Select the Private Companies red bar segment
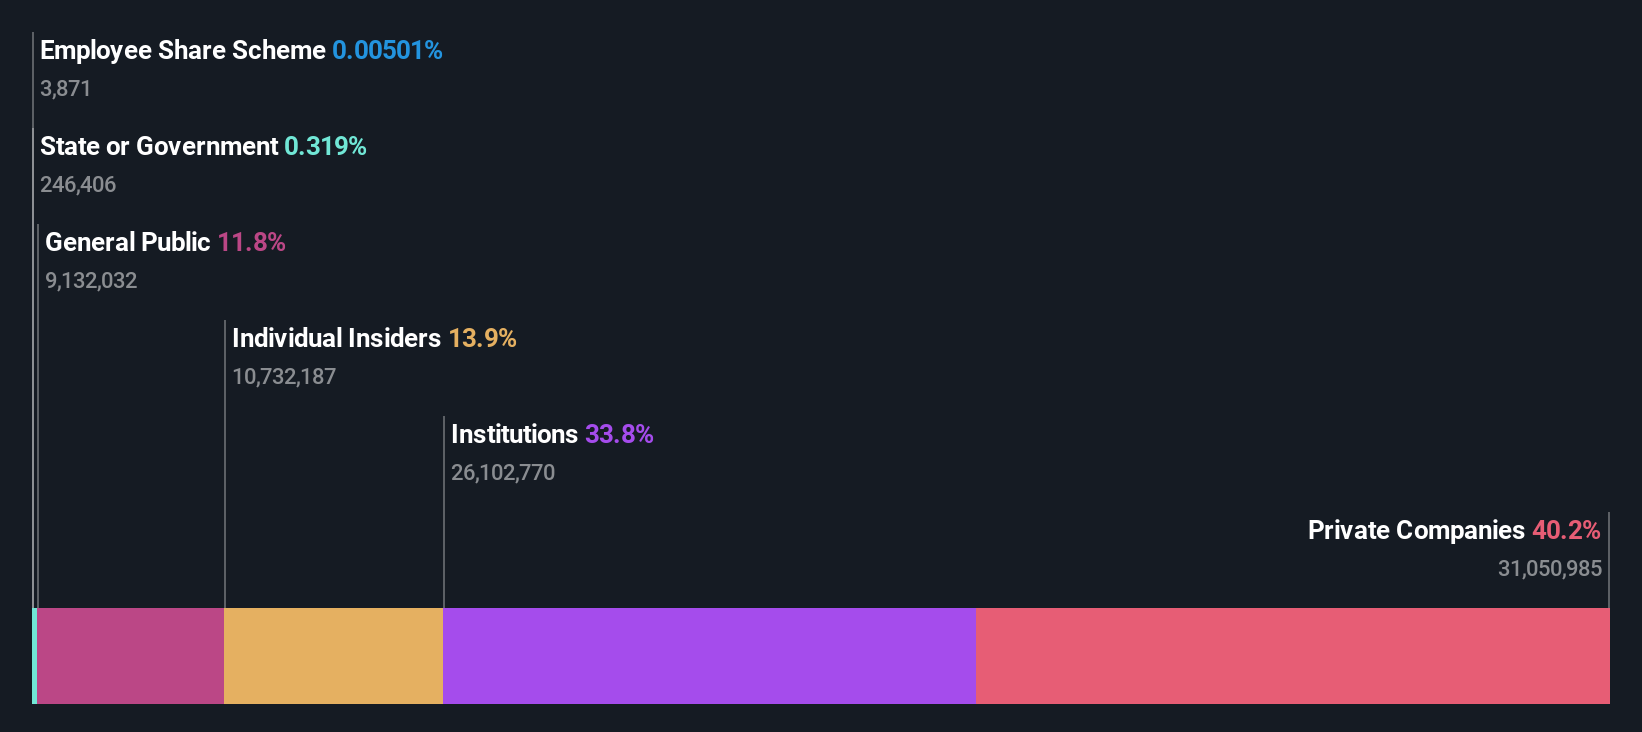The width and height of the screenshot is (1642, 732). (1293, 656)
